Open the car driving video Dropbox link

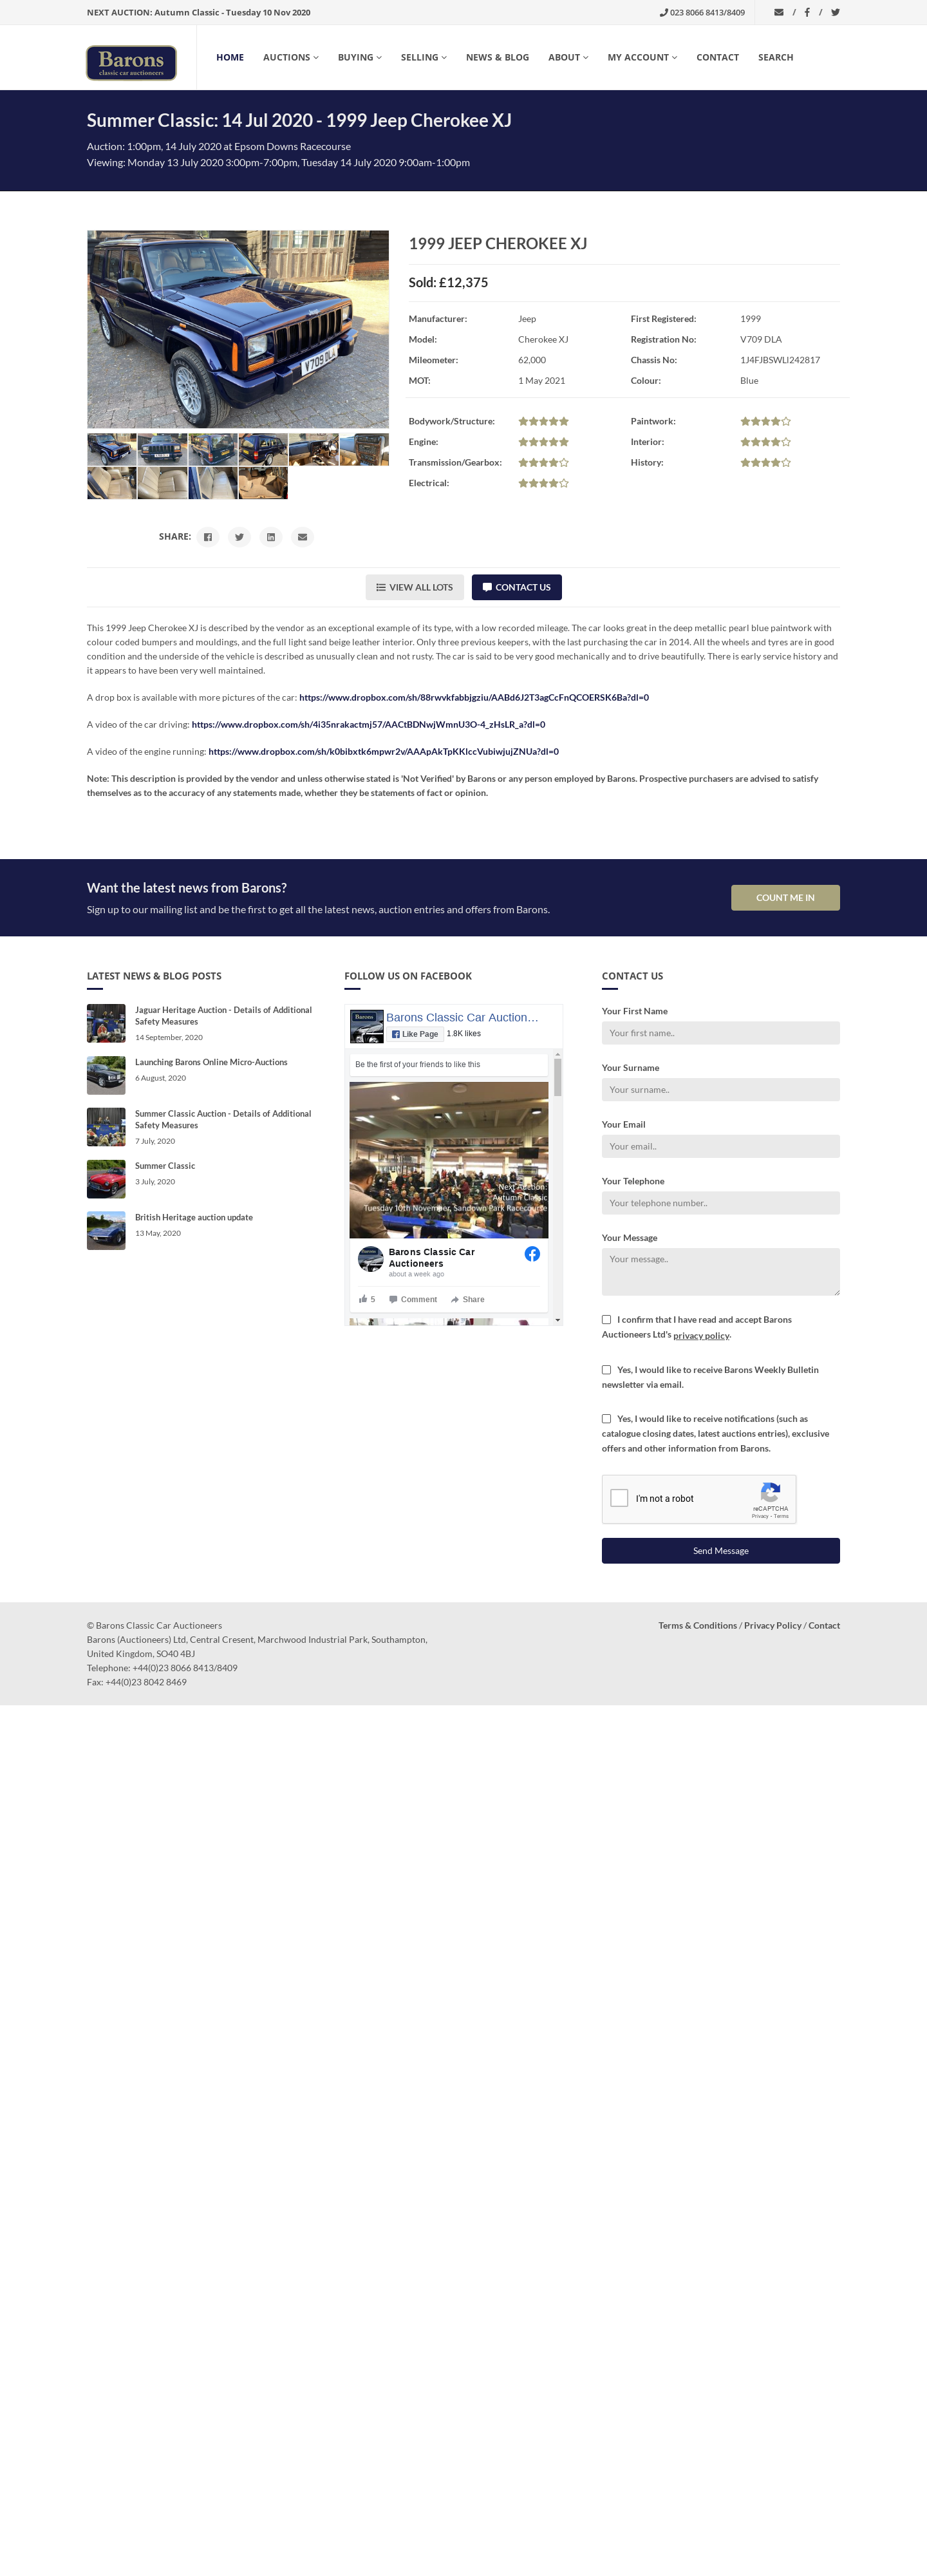[x=368, y=725]
